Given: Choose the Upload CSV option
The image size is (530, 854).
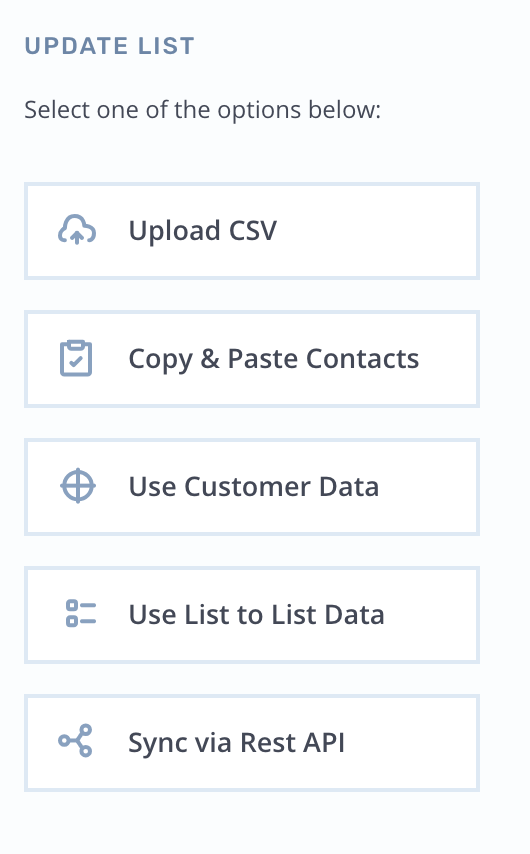Looking at the screenshot, I should tap(252, 231).
